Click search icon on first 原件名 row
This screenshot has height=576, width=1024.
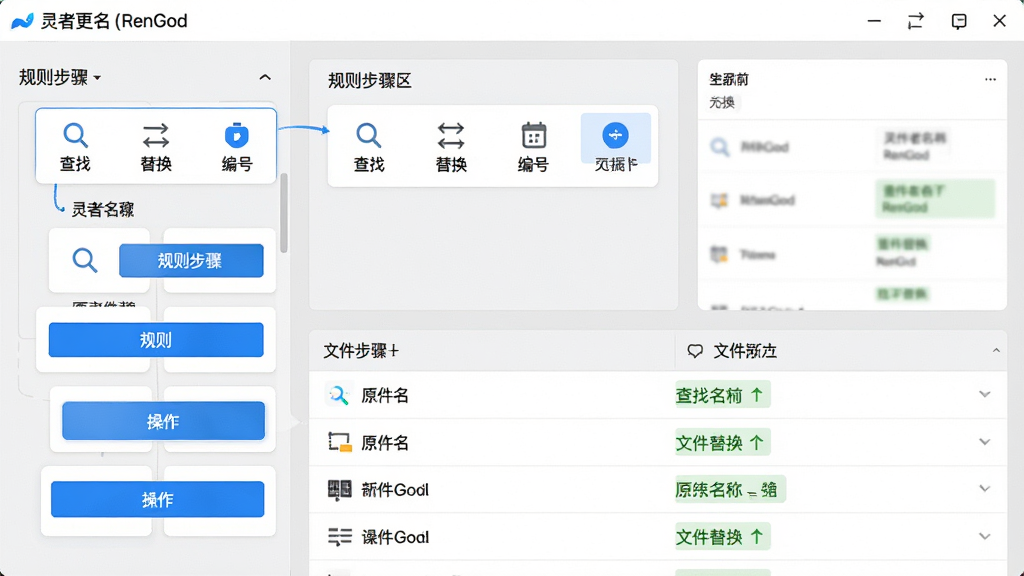pyautogui.click(x=338, y=395)
